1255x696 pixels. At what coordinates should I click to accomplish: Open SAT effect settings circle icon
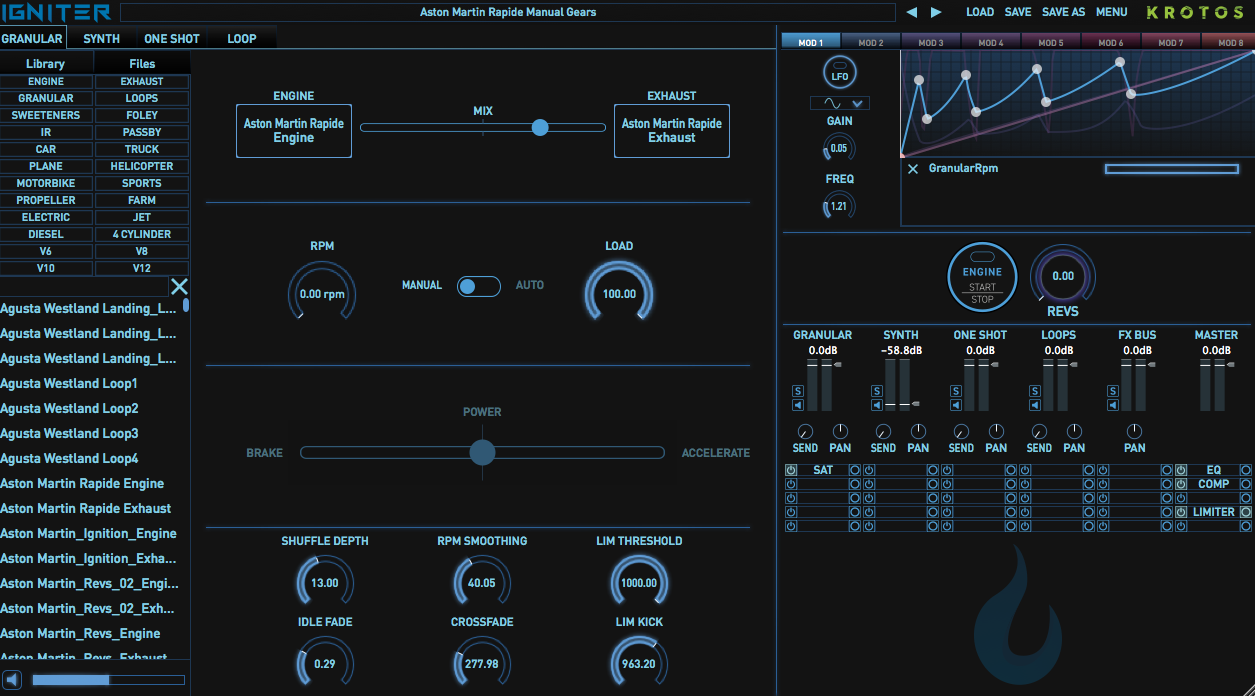click(x=854, y=470)
